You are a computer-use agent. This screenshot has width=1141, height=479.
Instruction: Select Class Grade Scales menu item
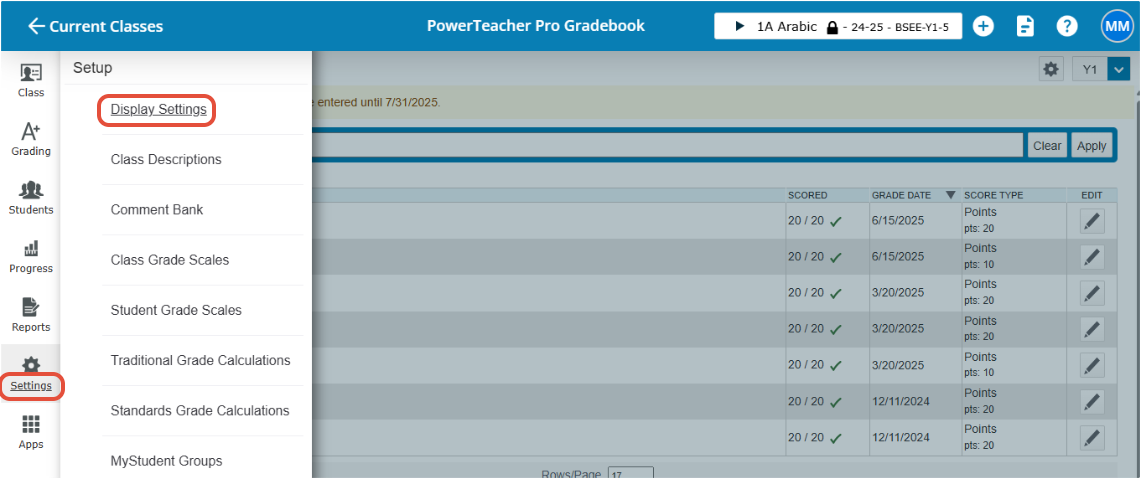pyautogui.click(x=170, y=260)
